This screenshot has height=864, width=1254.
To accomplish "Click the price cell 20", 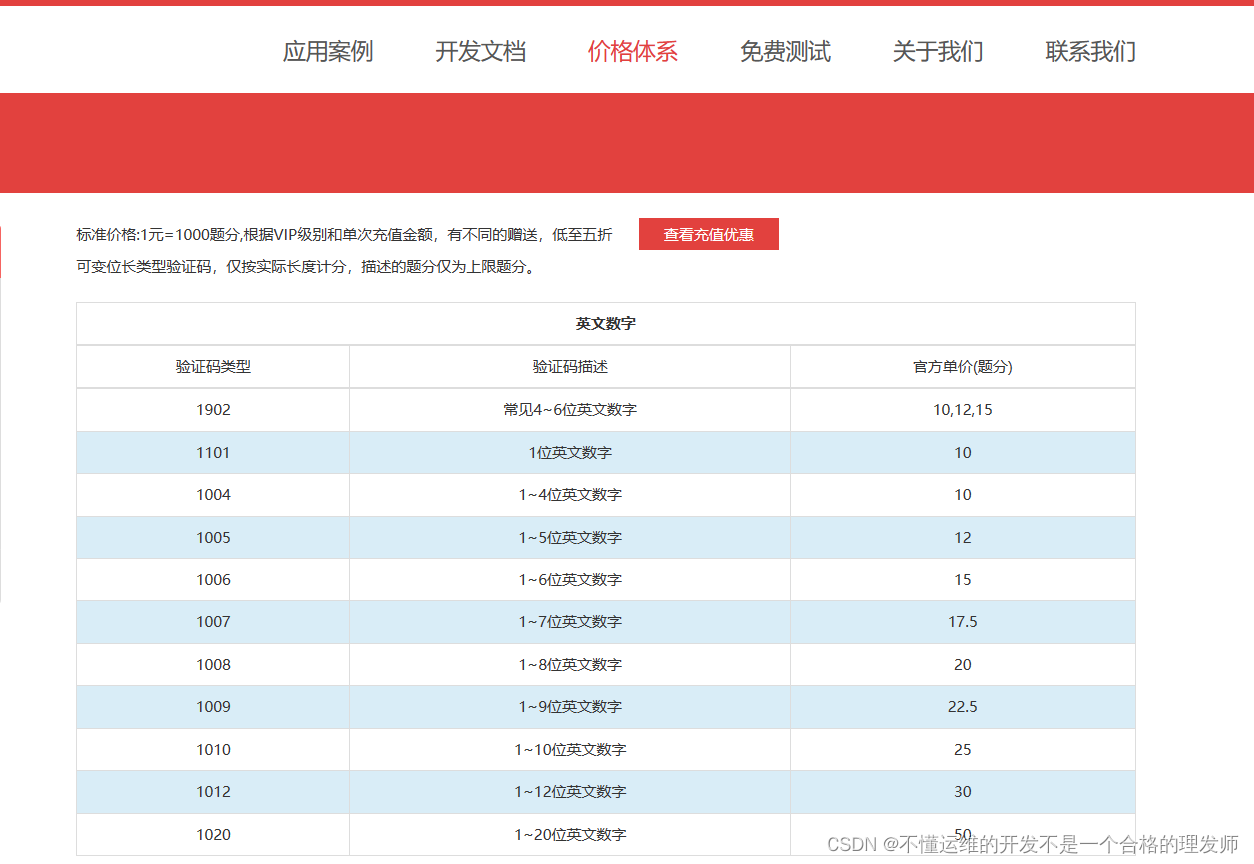I will 963,665.
